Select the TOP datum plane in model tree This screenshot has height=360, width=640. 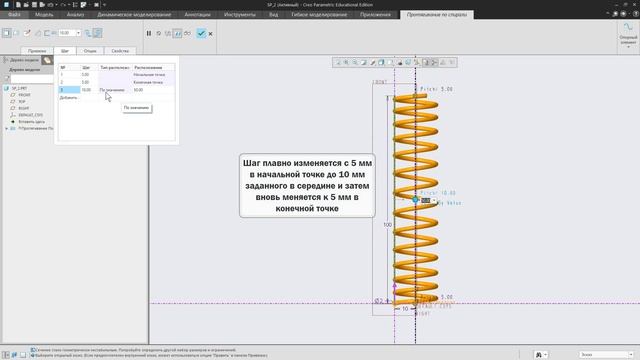(22, 102)
